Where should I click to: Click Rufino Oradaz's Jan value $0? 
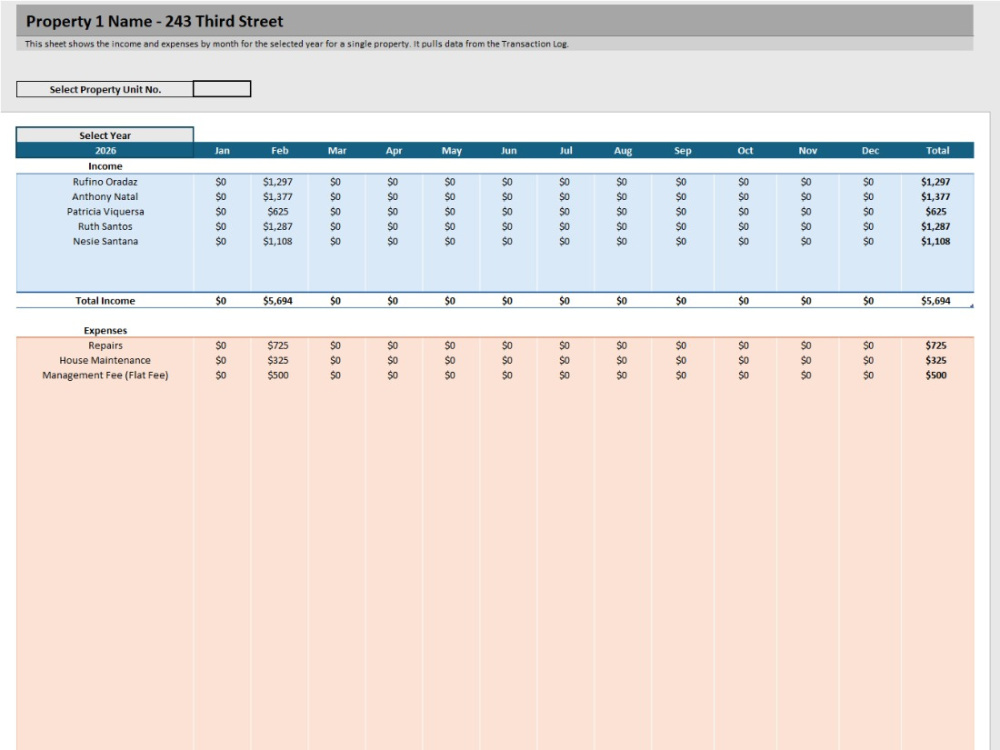pyautogui.click(x=221, y=182)
